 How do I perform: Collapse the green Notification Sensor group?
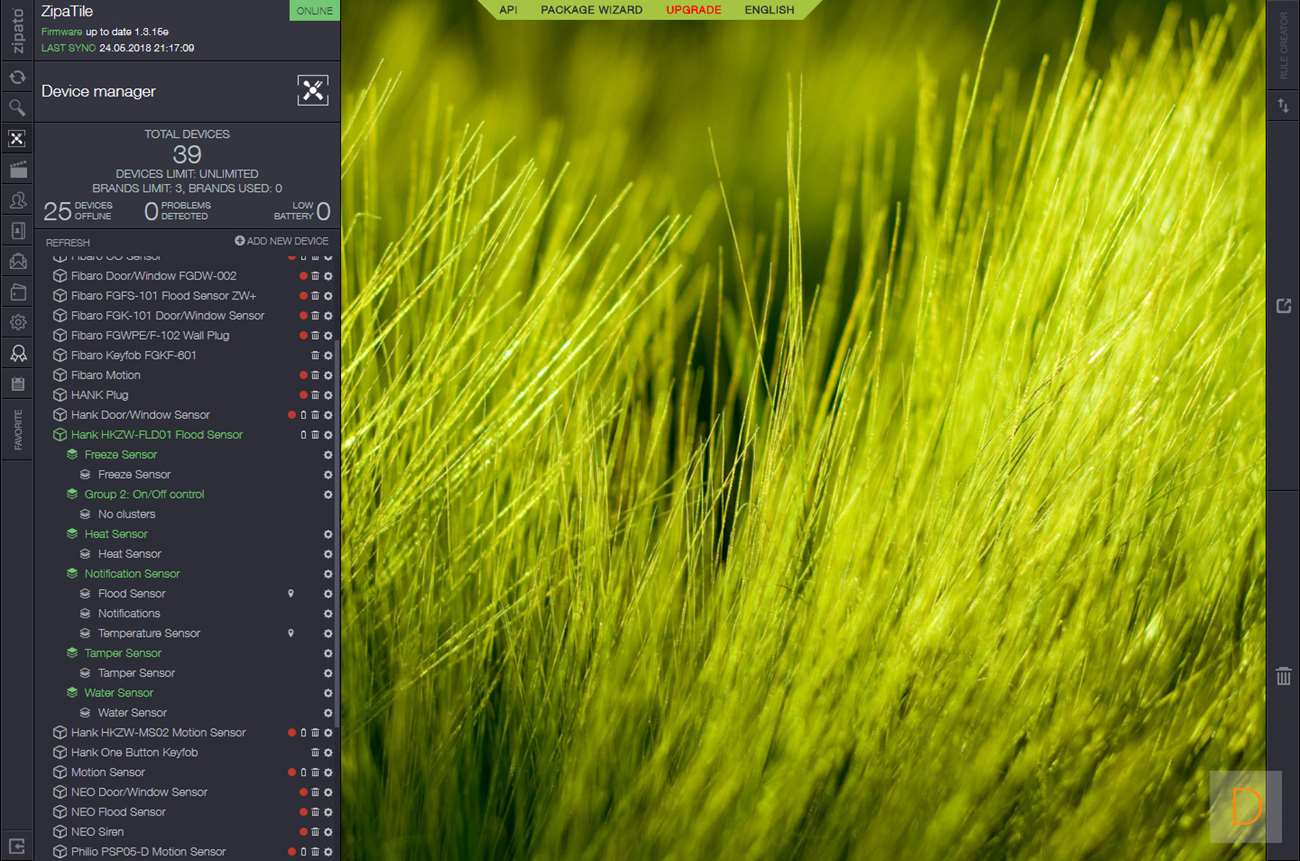(72, 574)
